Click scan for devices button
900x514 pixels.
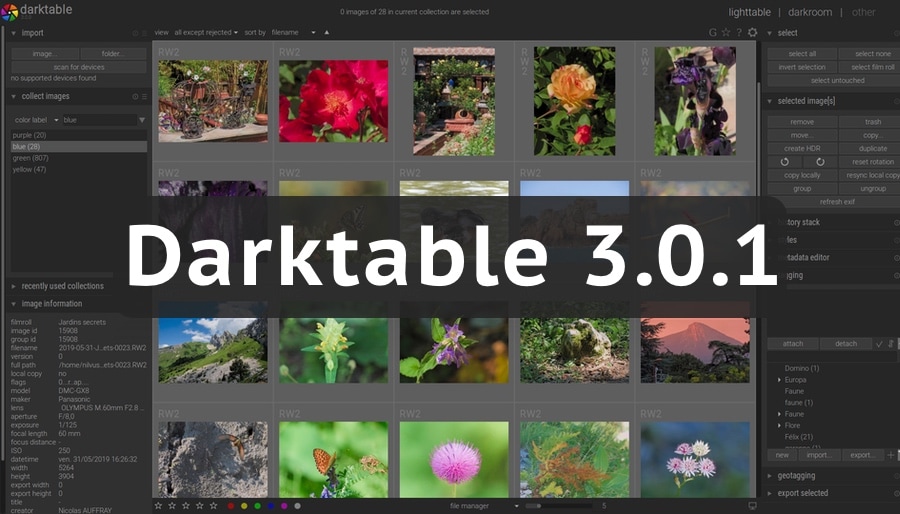79,67
